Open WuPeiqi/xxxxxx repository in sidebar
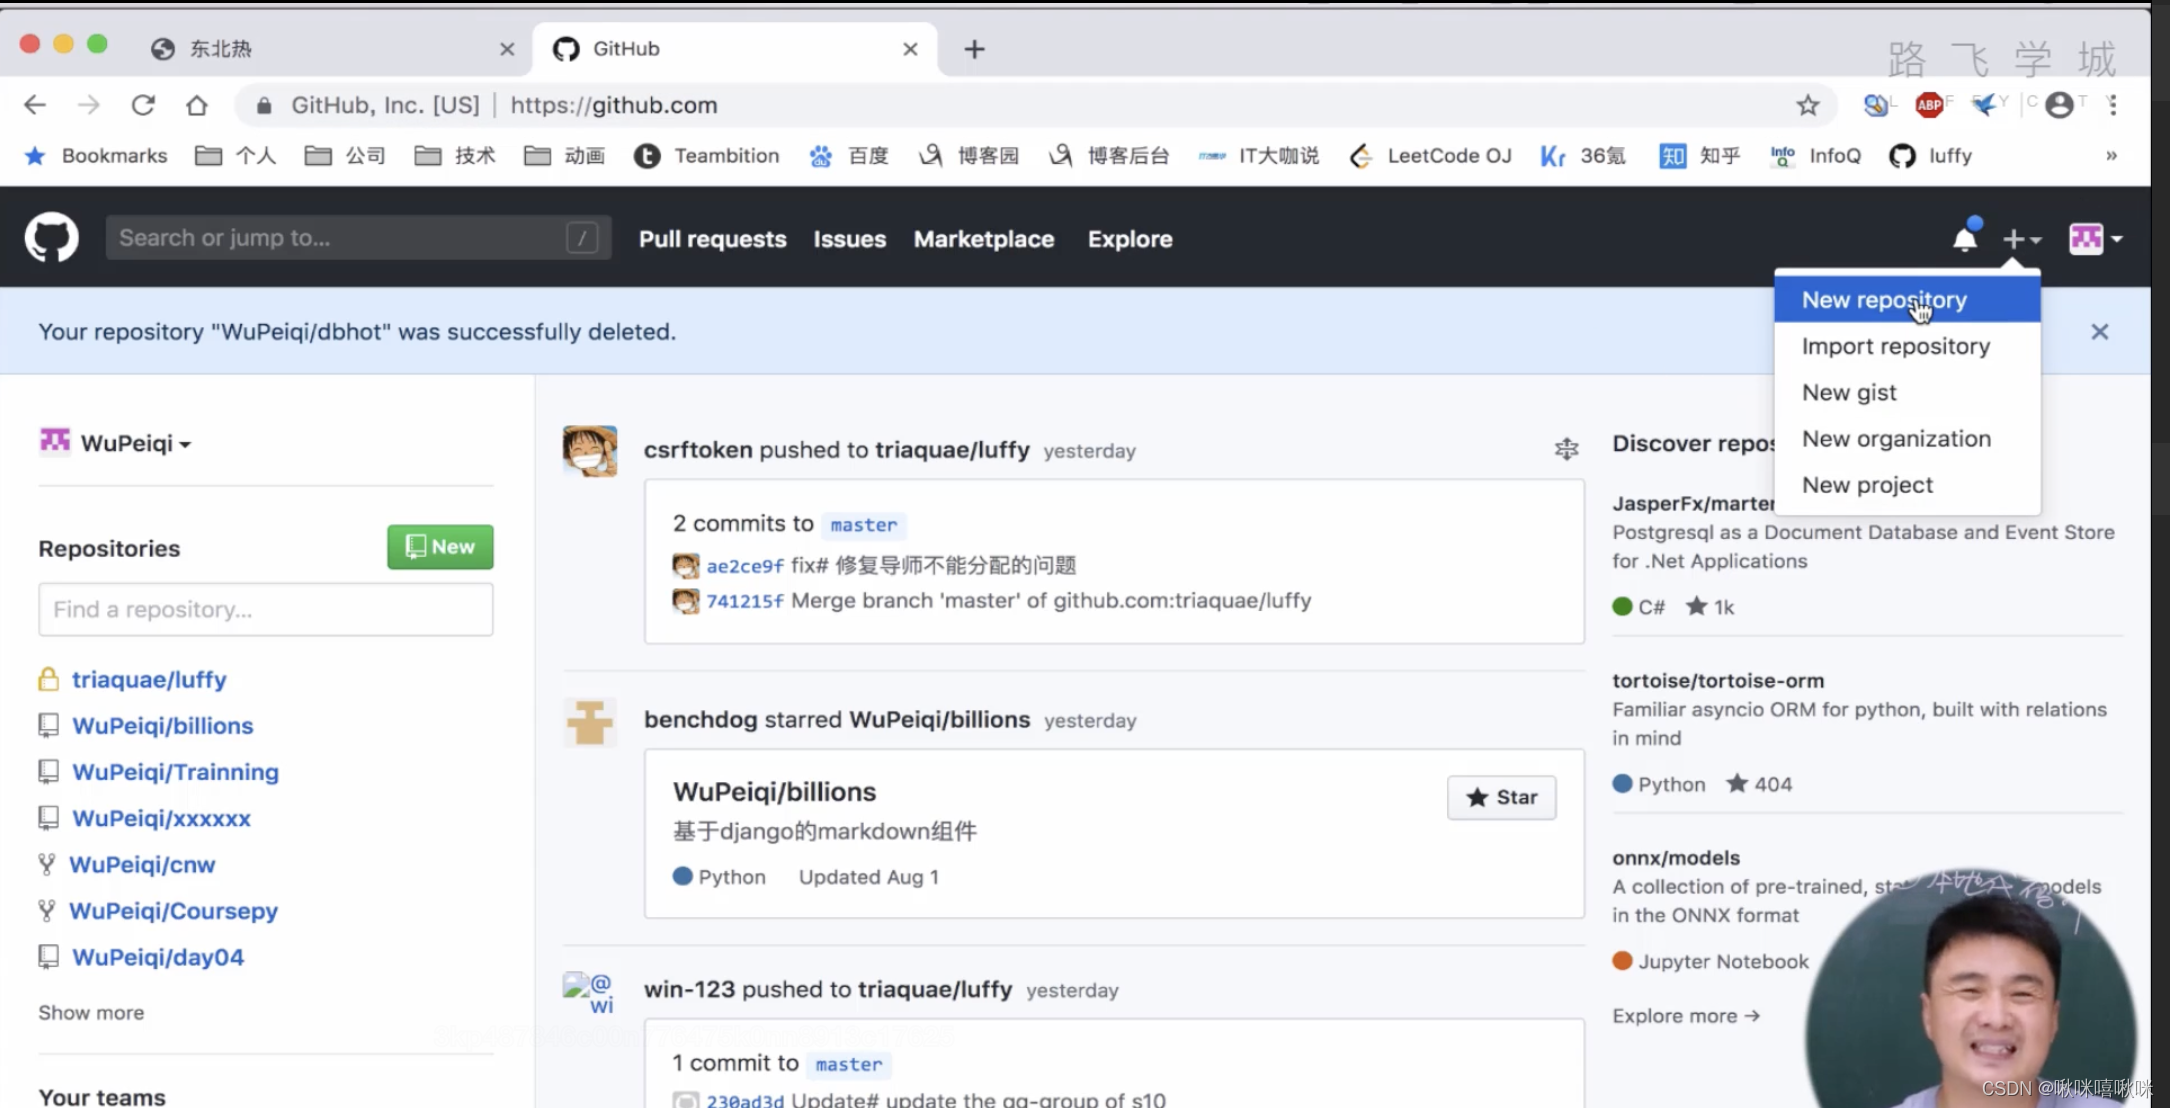 (161, 818)
